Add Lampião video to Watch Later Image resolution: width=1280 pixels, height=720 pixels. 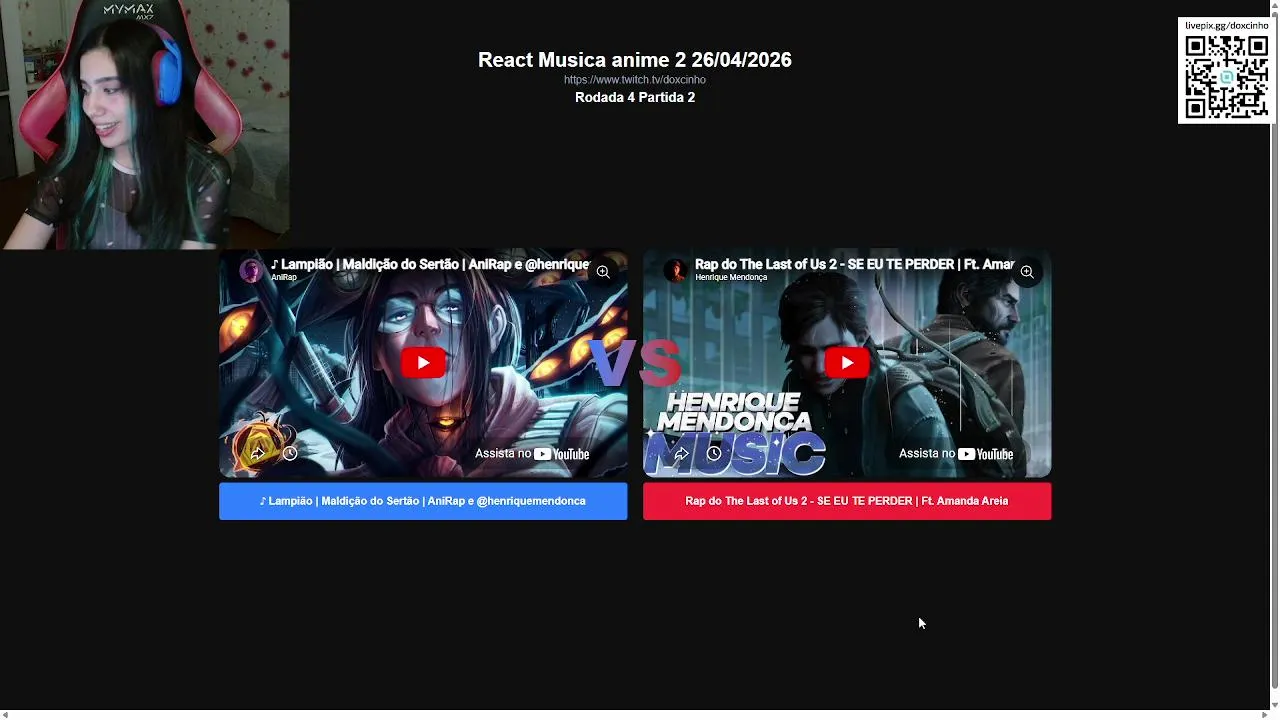290,454
